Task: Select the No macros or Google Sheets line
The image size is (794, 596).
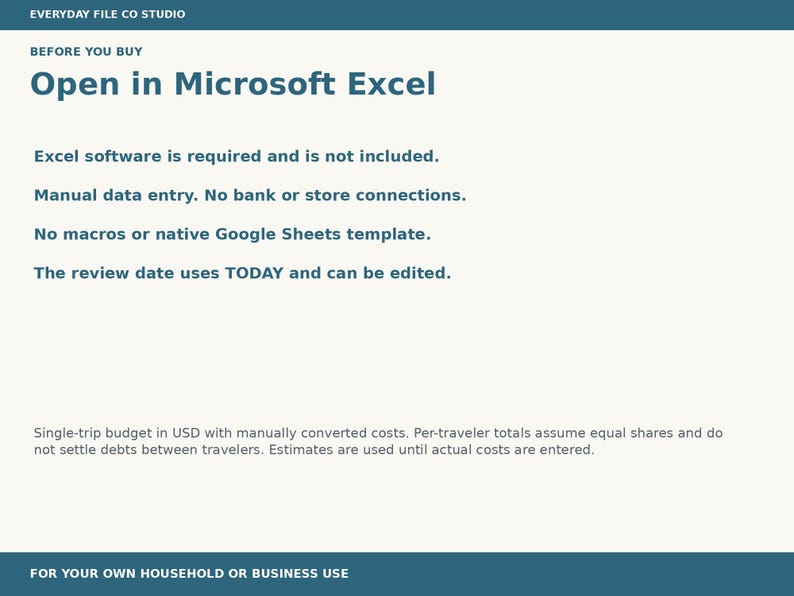Action: tap(232, 234)
